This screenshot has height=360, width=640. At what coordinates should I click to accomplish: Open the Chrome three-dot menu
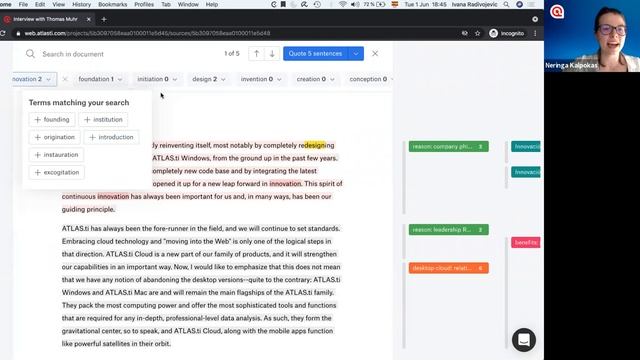[x=535, y=33]
